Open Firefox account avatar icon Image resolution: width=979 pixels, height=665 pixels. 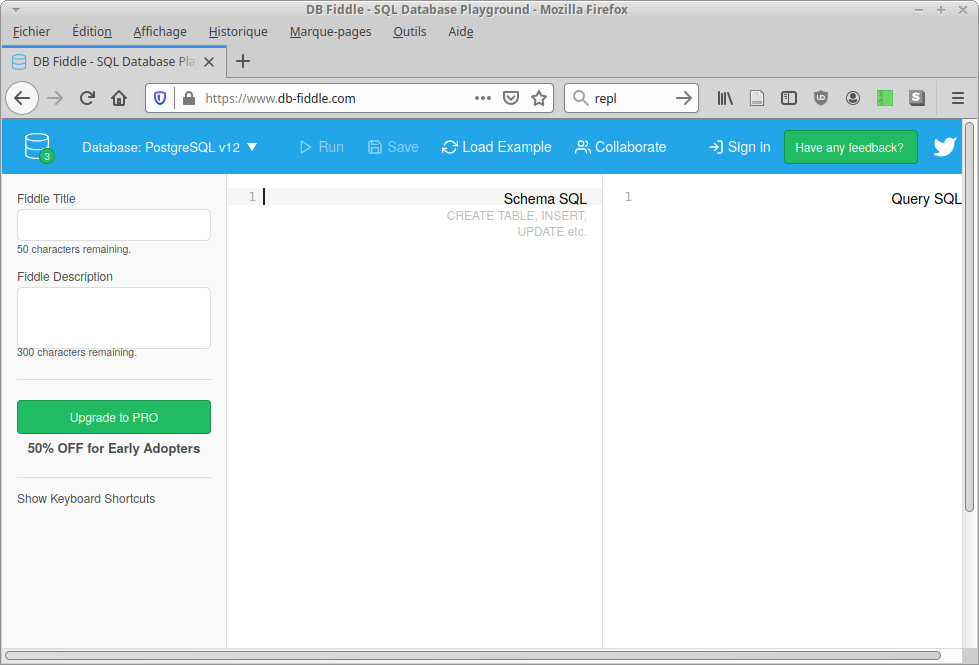(853, 98)
